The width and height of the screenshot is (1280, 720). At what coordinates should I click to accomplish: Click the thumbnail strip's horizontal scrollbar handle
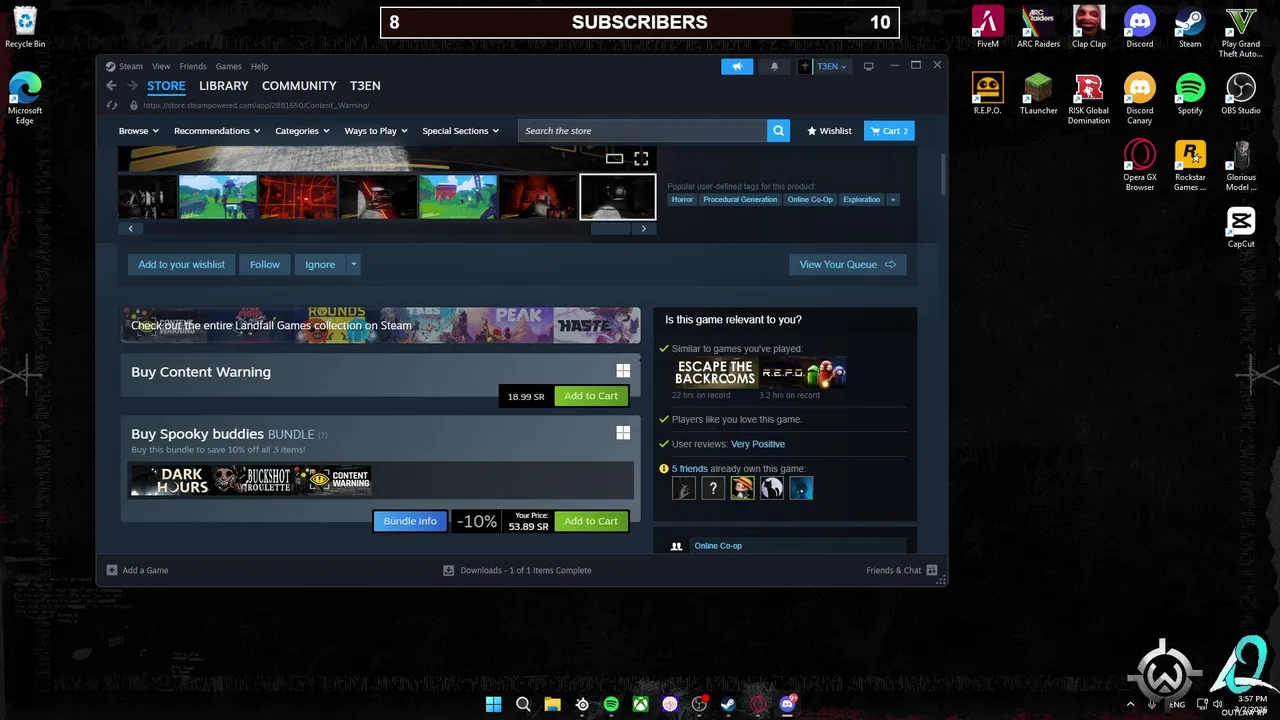tap(611, 228)
